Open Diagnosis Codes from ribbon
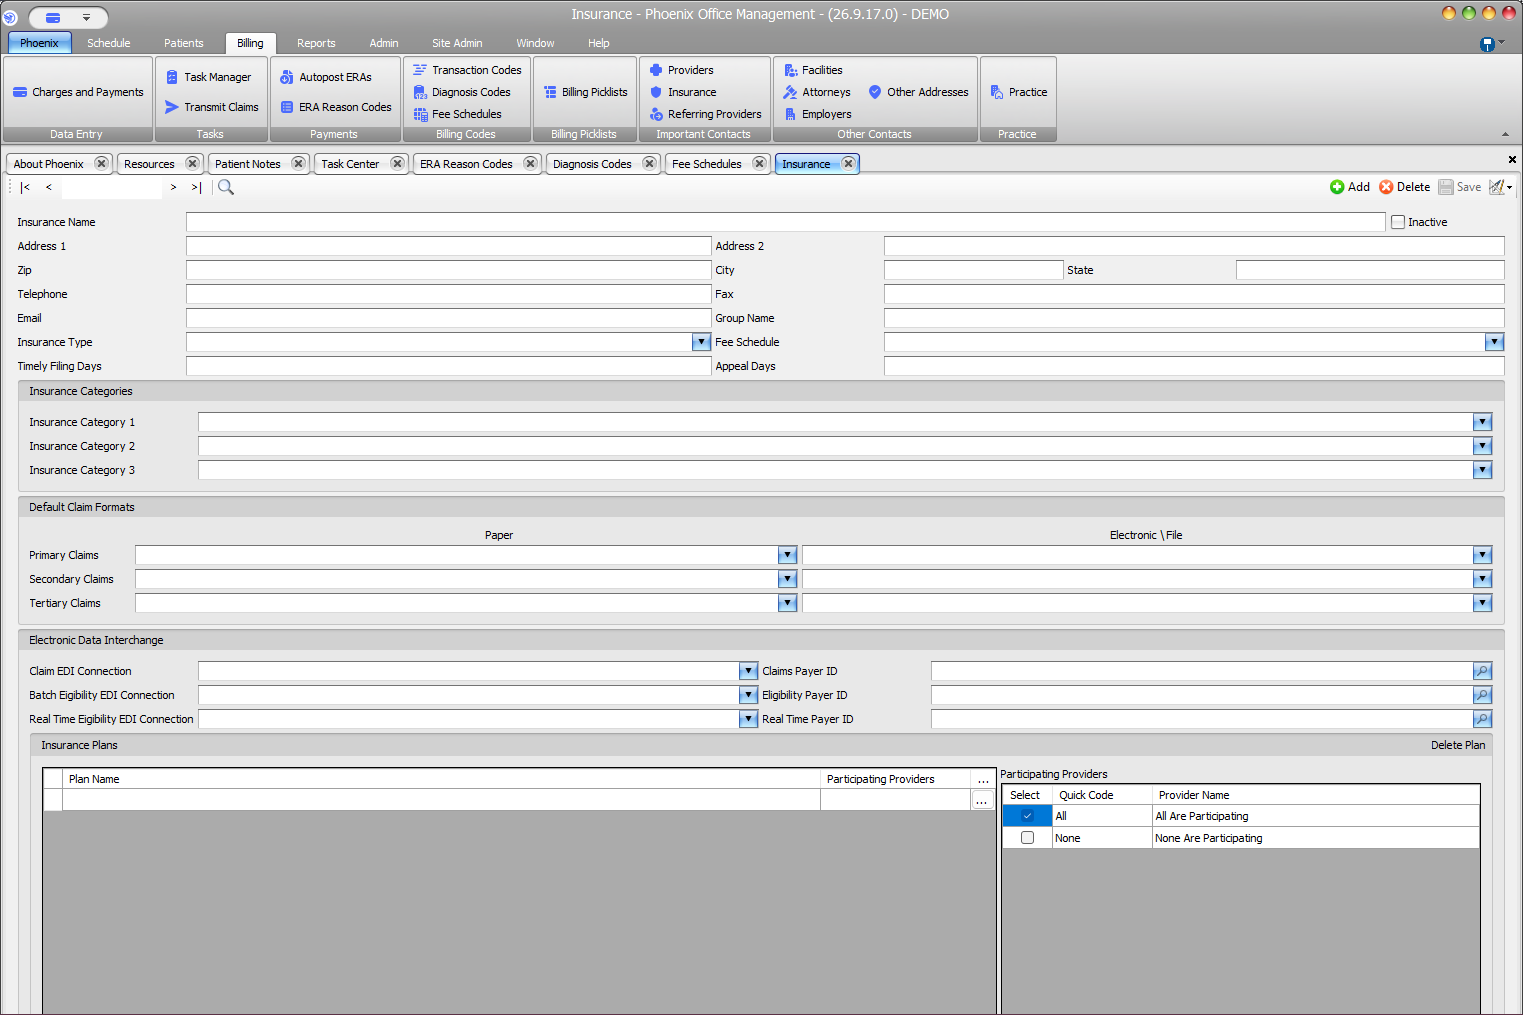The height and width of the screenshot is (1015, 1523). pyautogui.click(x=461, y=92)
